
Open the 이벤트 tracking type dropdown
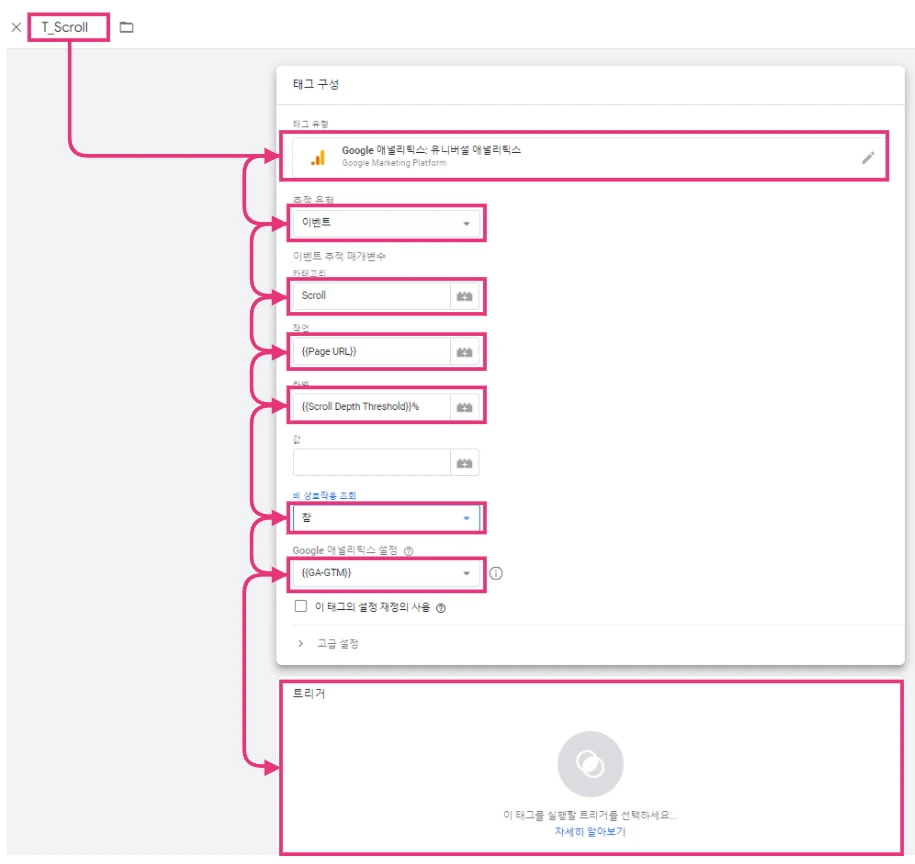click(386, 223)
